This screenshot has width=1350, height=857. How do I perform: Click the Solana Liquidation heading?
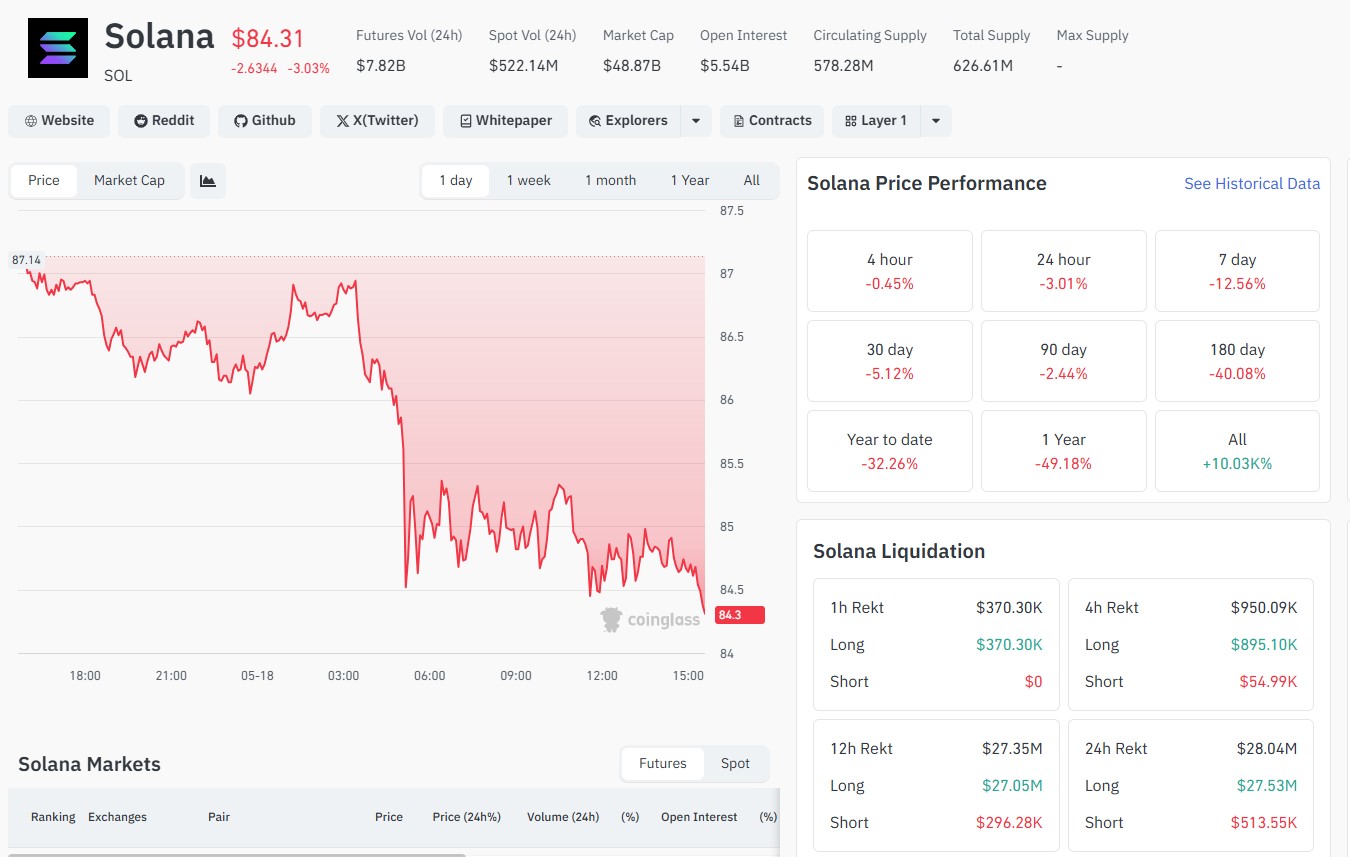pos(899,552)
